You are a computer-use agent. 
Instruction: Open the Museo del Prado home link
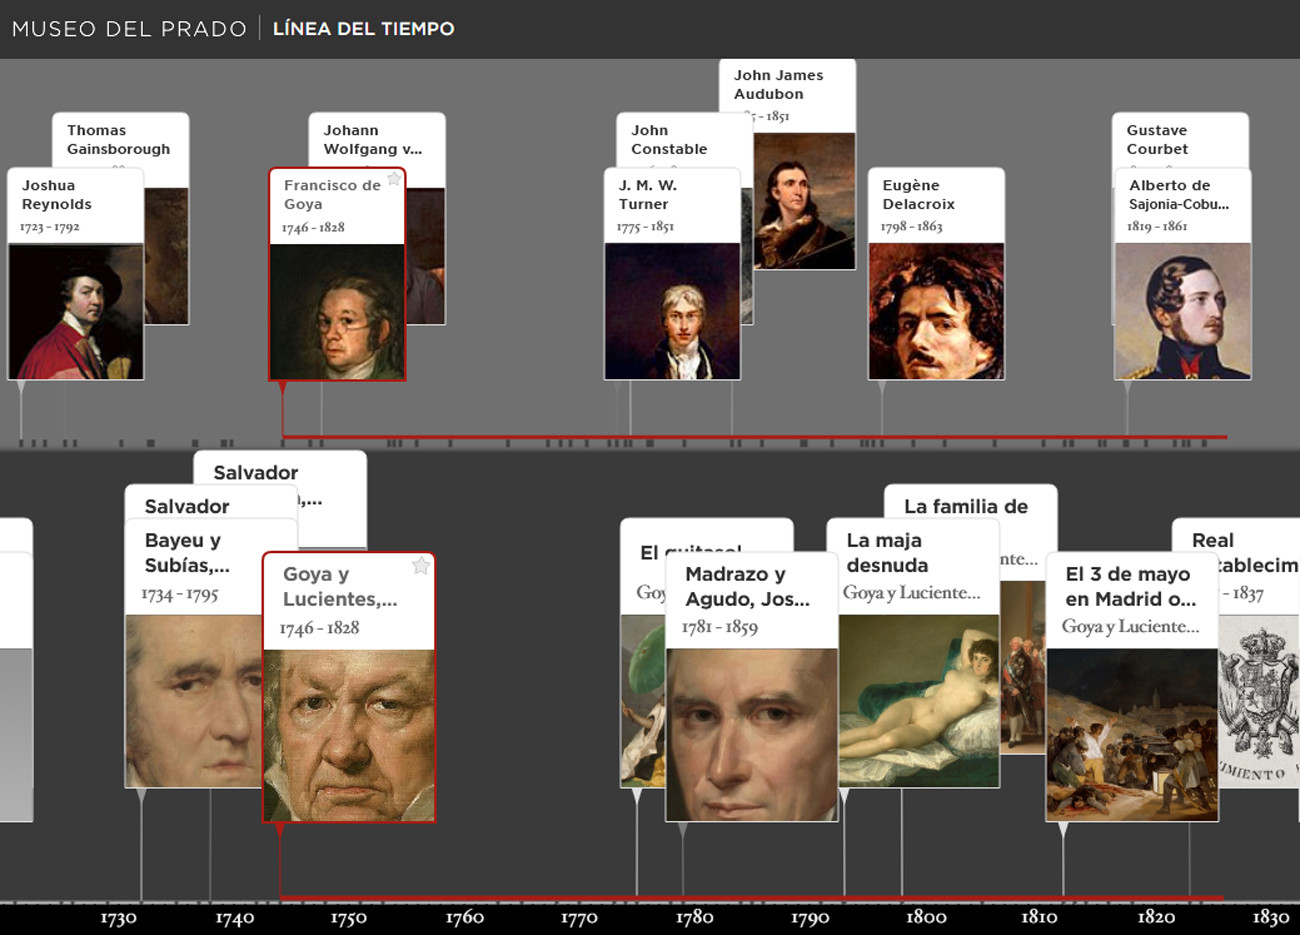(129, 29)
